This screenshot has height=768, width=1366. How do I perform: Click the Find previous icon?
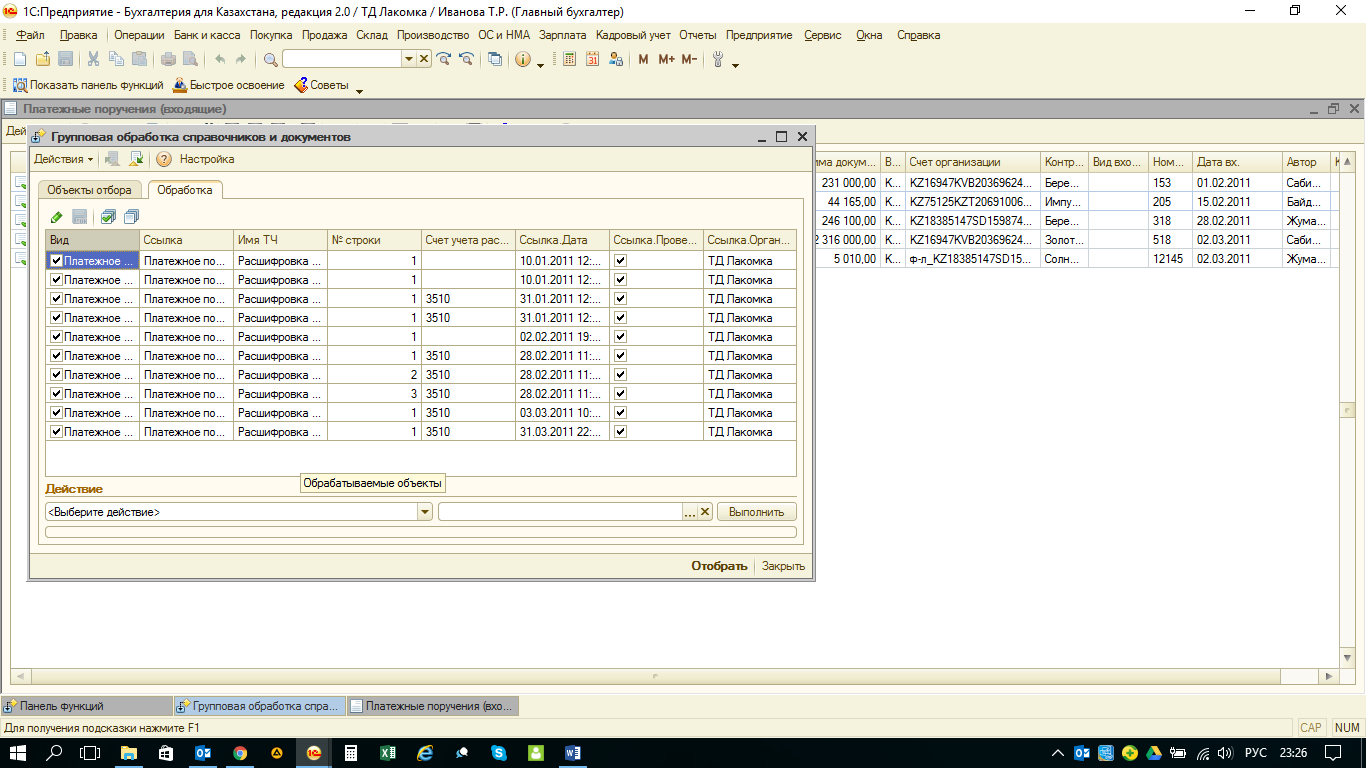[465, 60]
